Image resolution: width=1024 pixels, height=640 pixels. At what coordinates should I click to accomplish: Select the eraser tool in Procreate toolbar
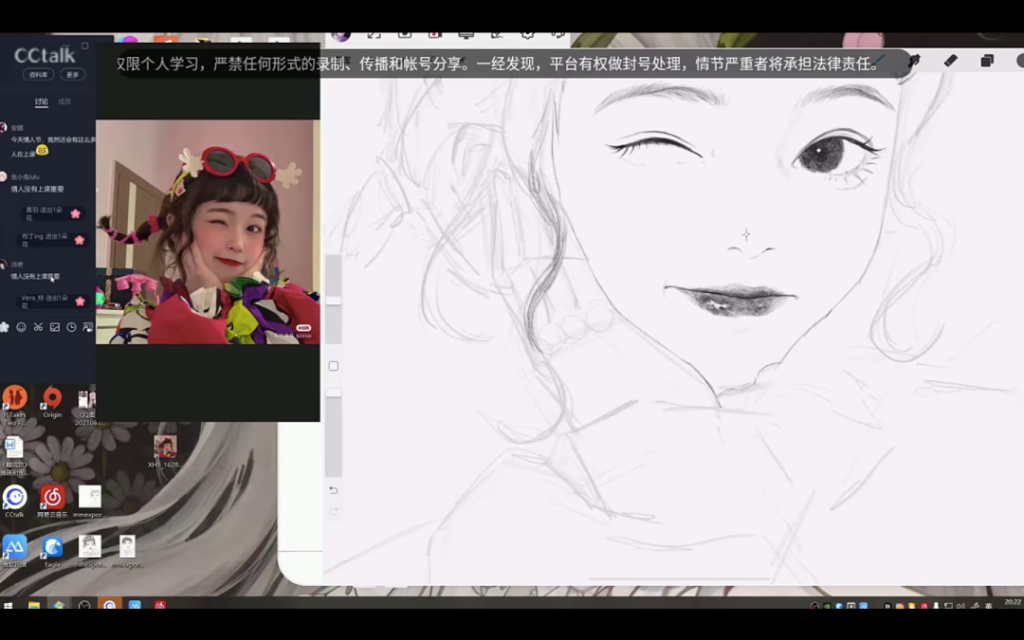[x=950, y=61]
